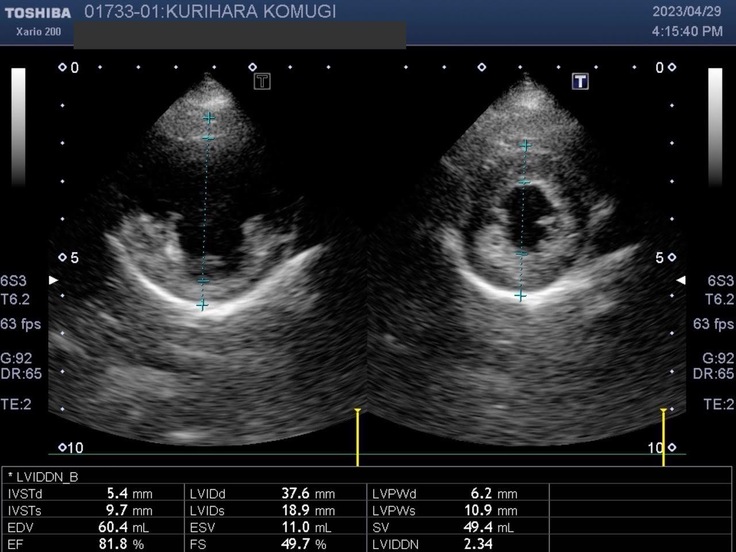Select the LVIDDN_B measurement header
Image resolution: width=736 pixels, height=552 pixels.
tap(40, 477)
